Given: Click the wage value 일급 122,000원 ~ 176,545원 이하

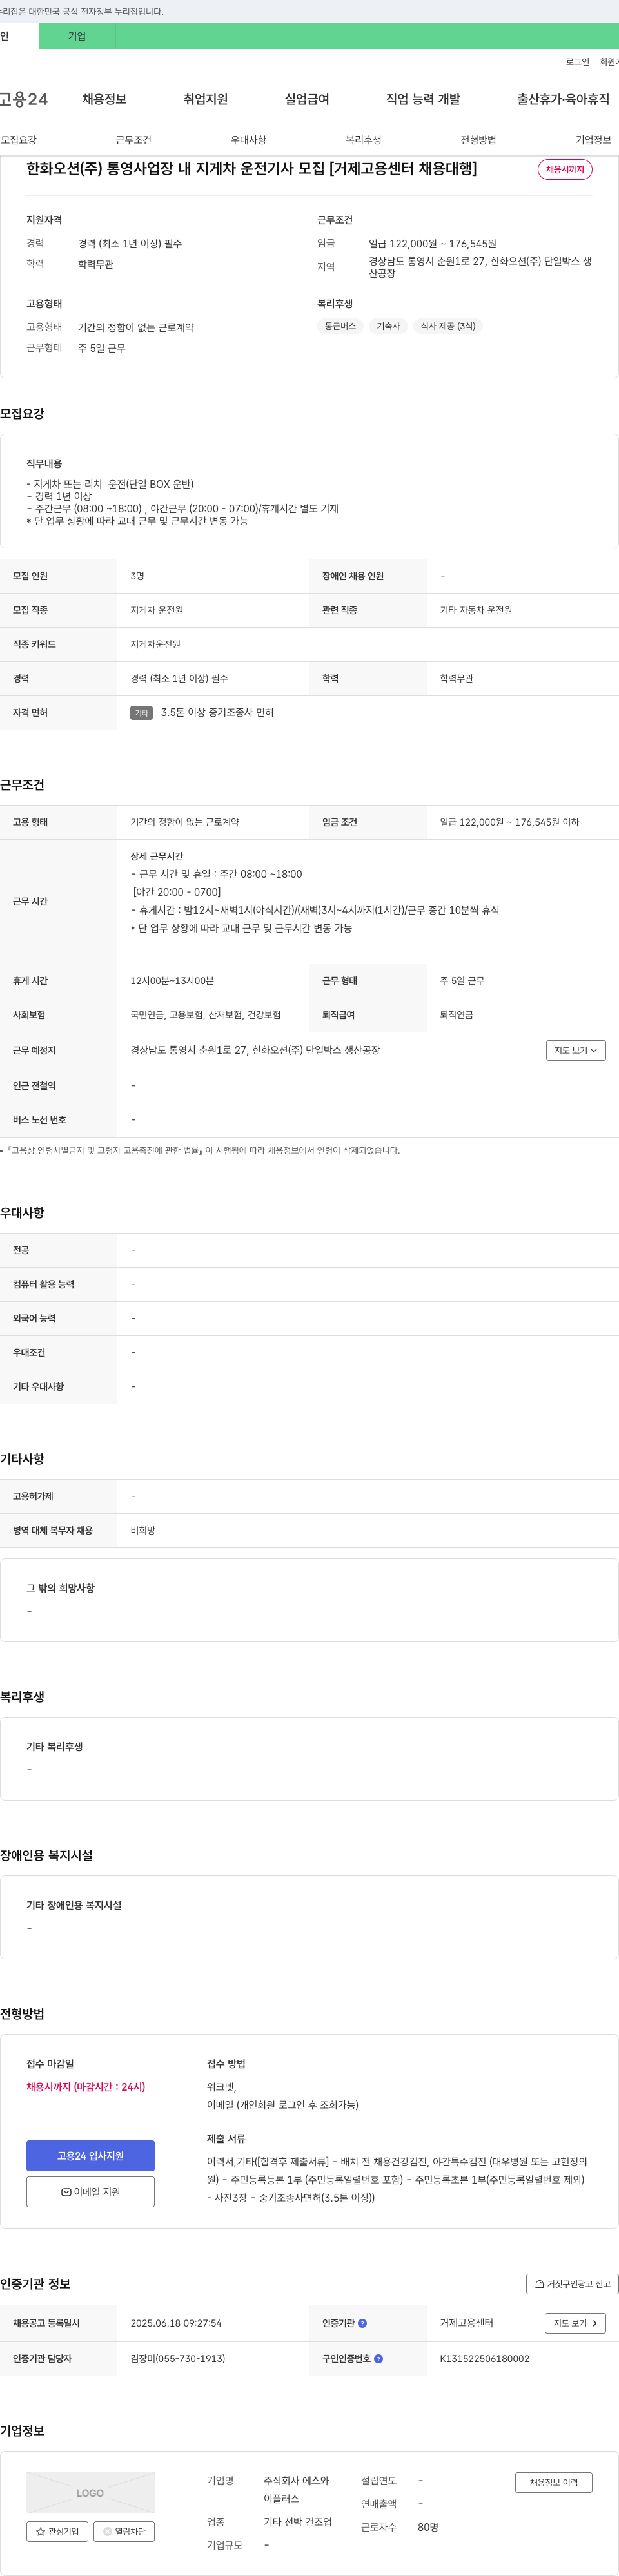Looking at the screenshot, I should pyautogui.click(x=509, y=822).
